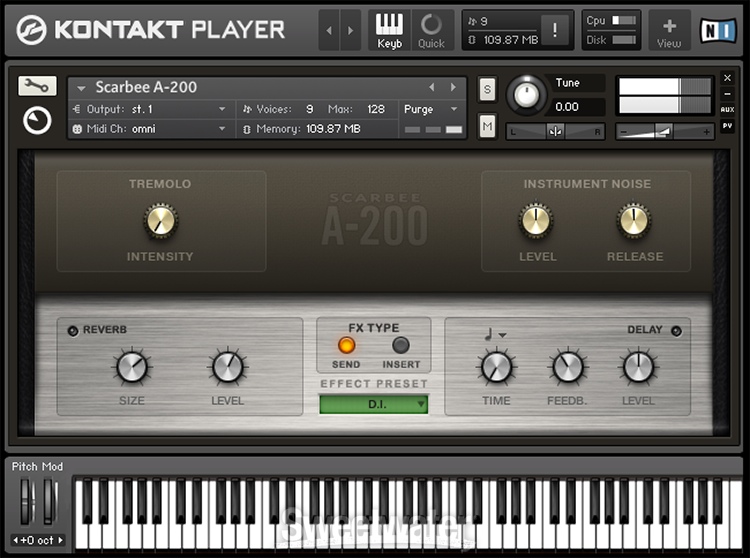This screenshot has height=558, width=750.
Task: Click the Max voices value 128
Action: (376, 109)
